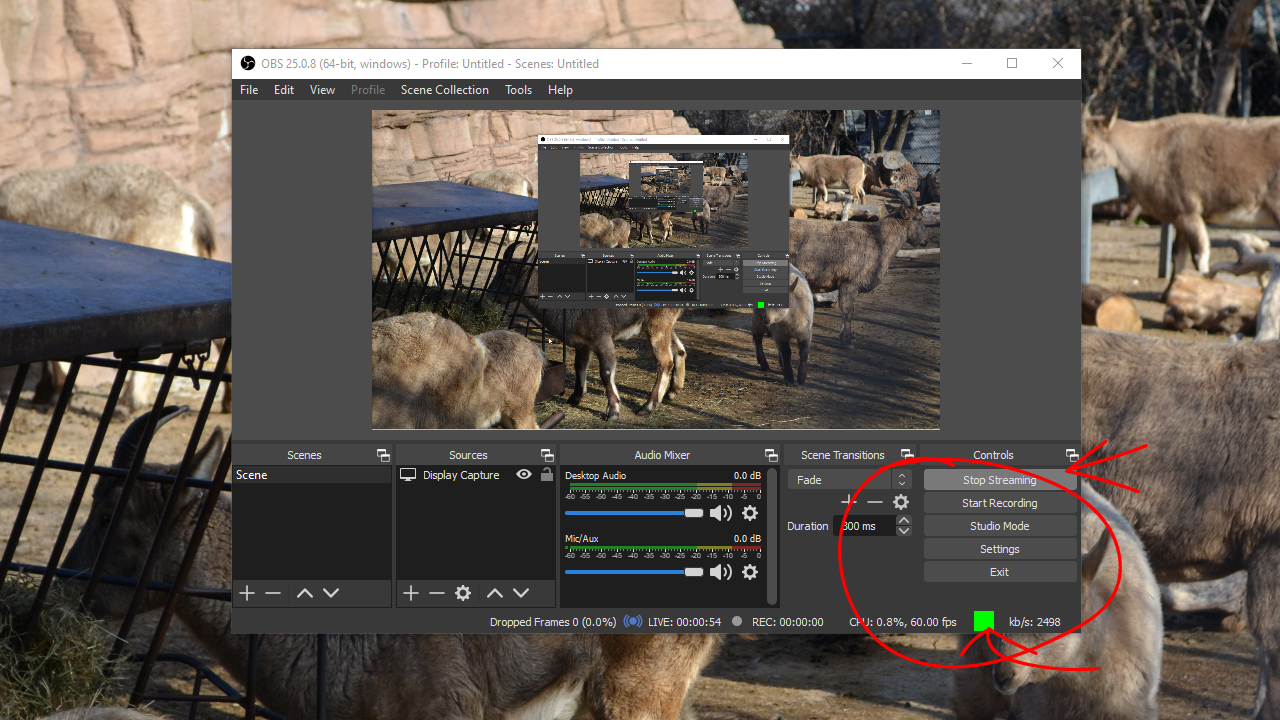
Task: Open Desktop Audio settings gear
Action: (750, 513)
